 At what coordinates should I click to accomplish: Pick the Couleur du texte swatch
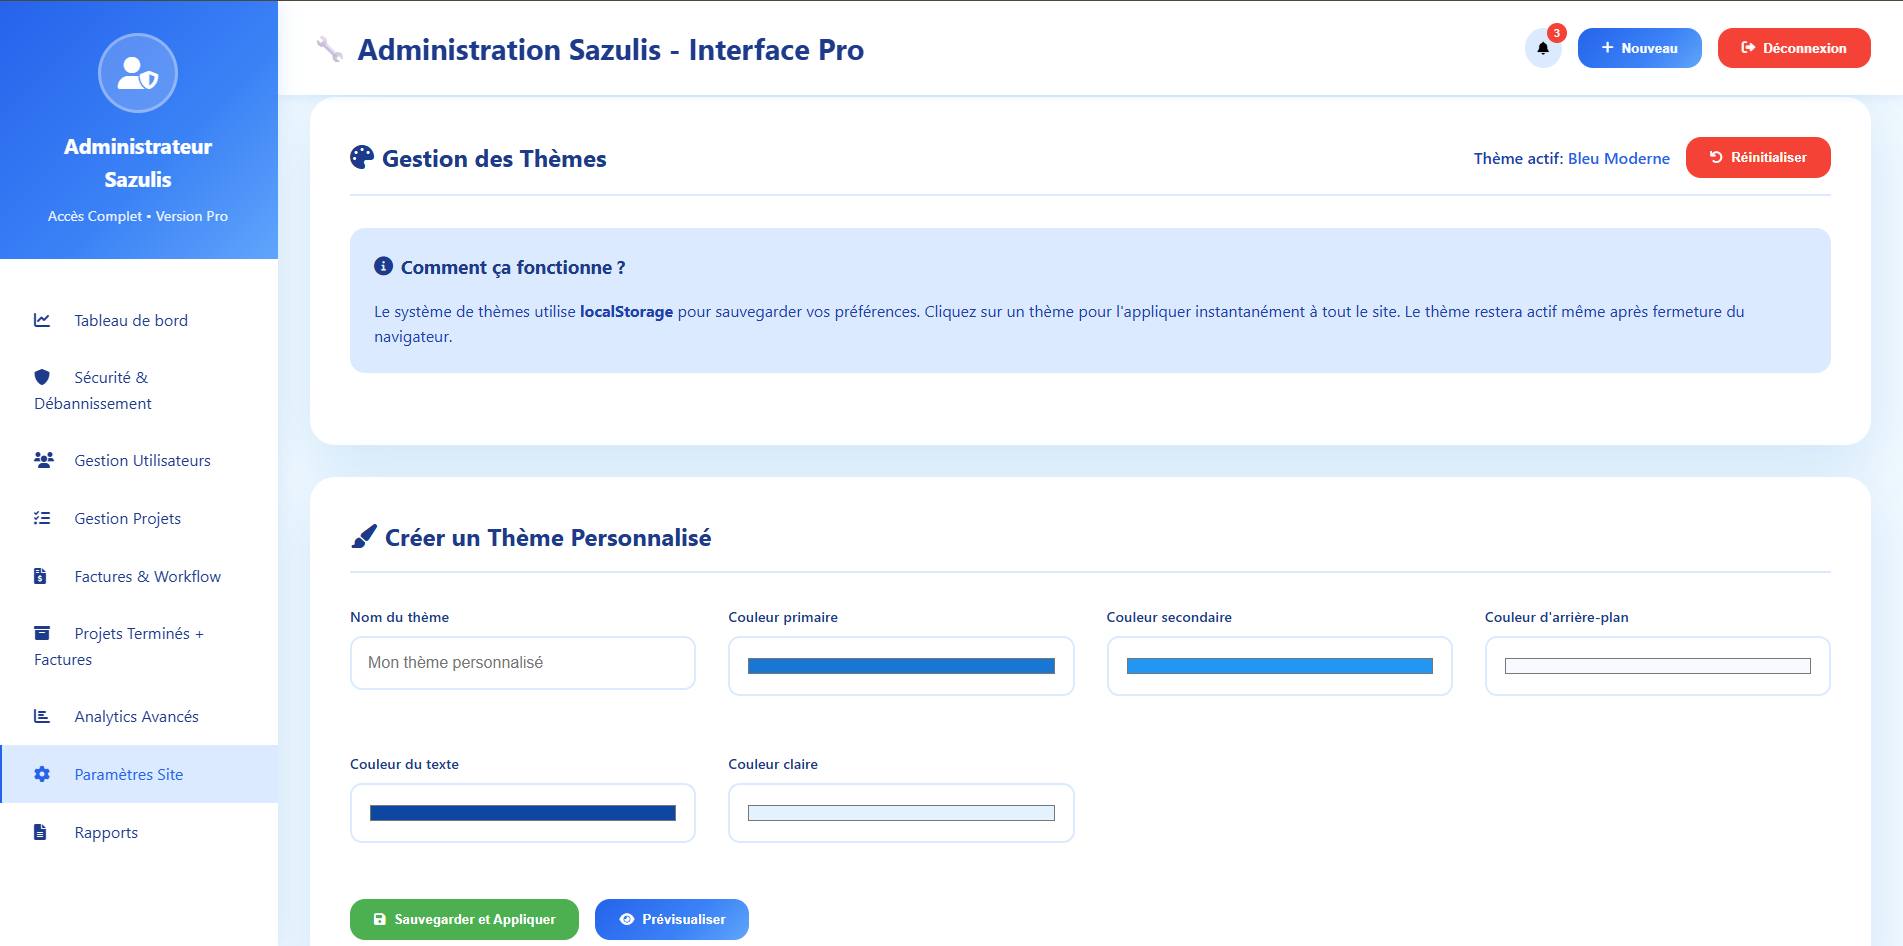pos(522,813)
